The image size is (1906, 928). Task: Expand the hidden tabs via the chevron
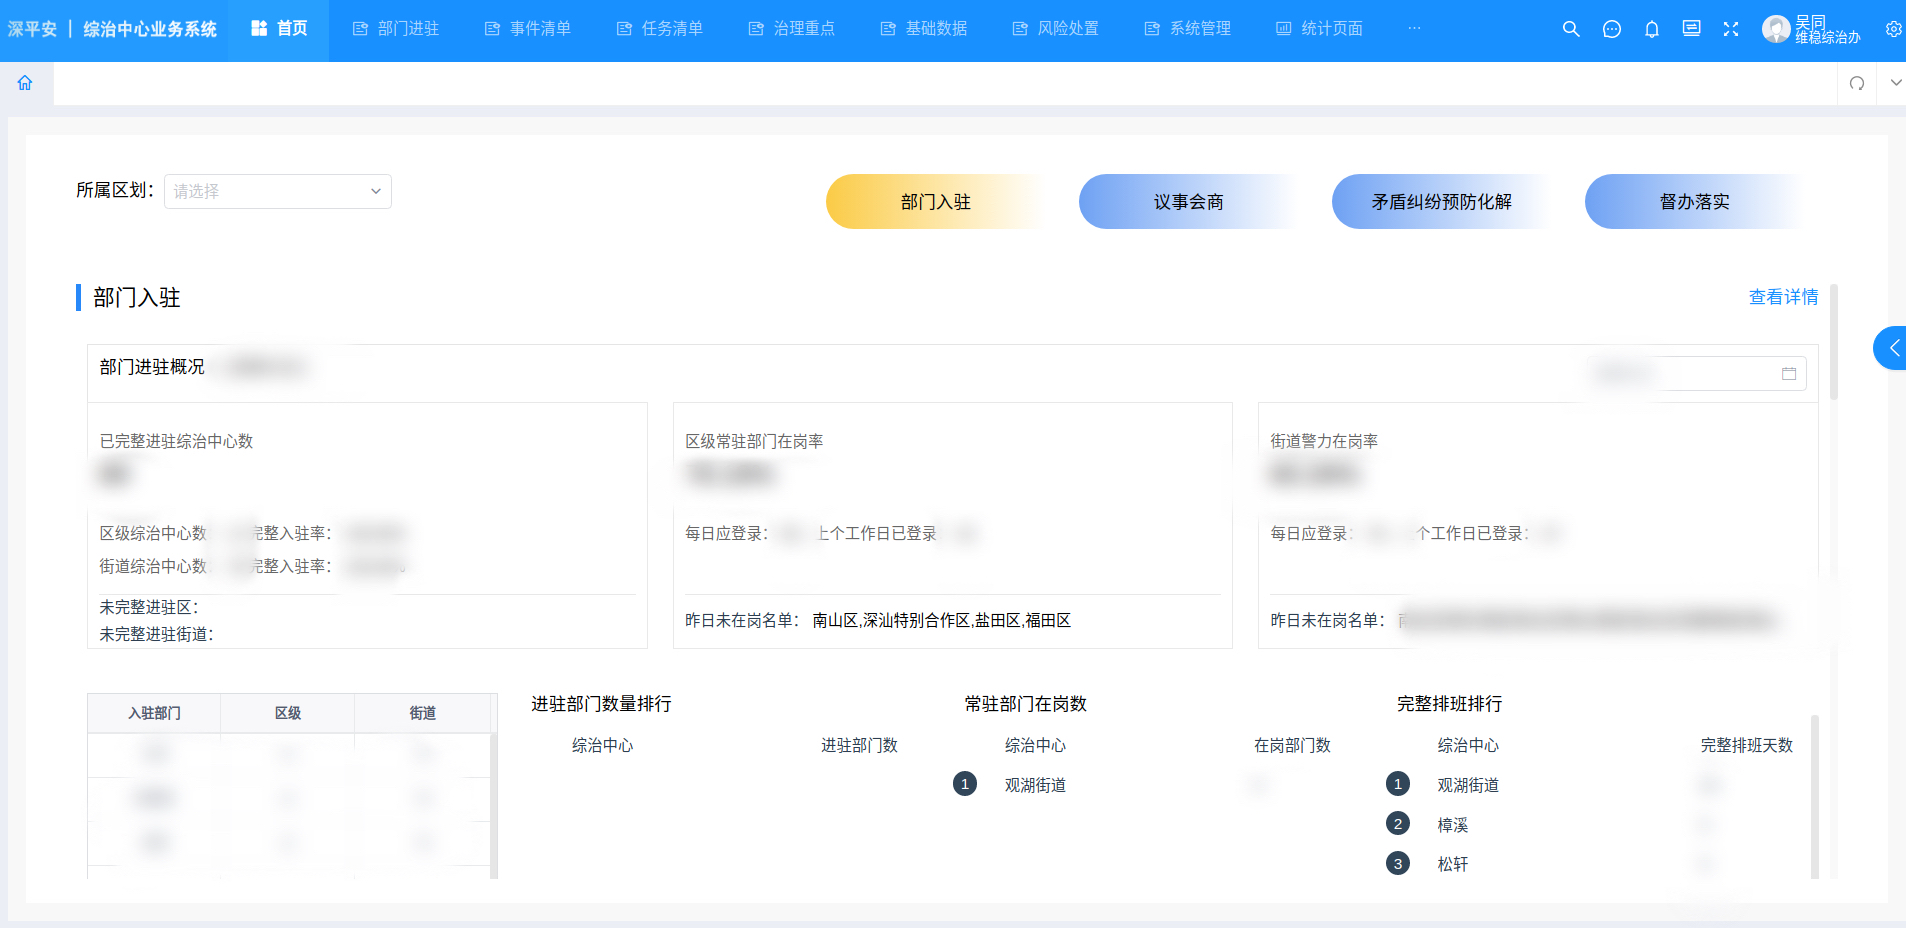[1897, 83]
